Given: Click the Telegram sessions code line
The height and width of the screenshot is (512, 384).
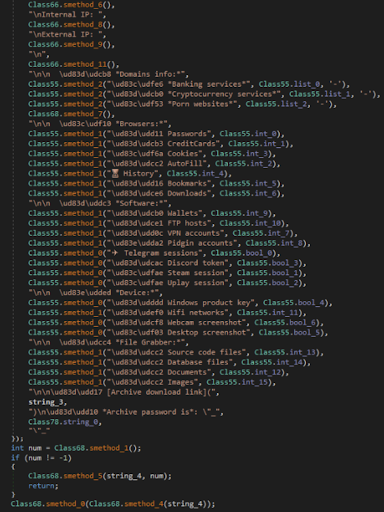Looking at the screenshot, I should click(x=154, y=253).
